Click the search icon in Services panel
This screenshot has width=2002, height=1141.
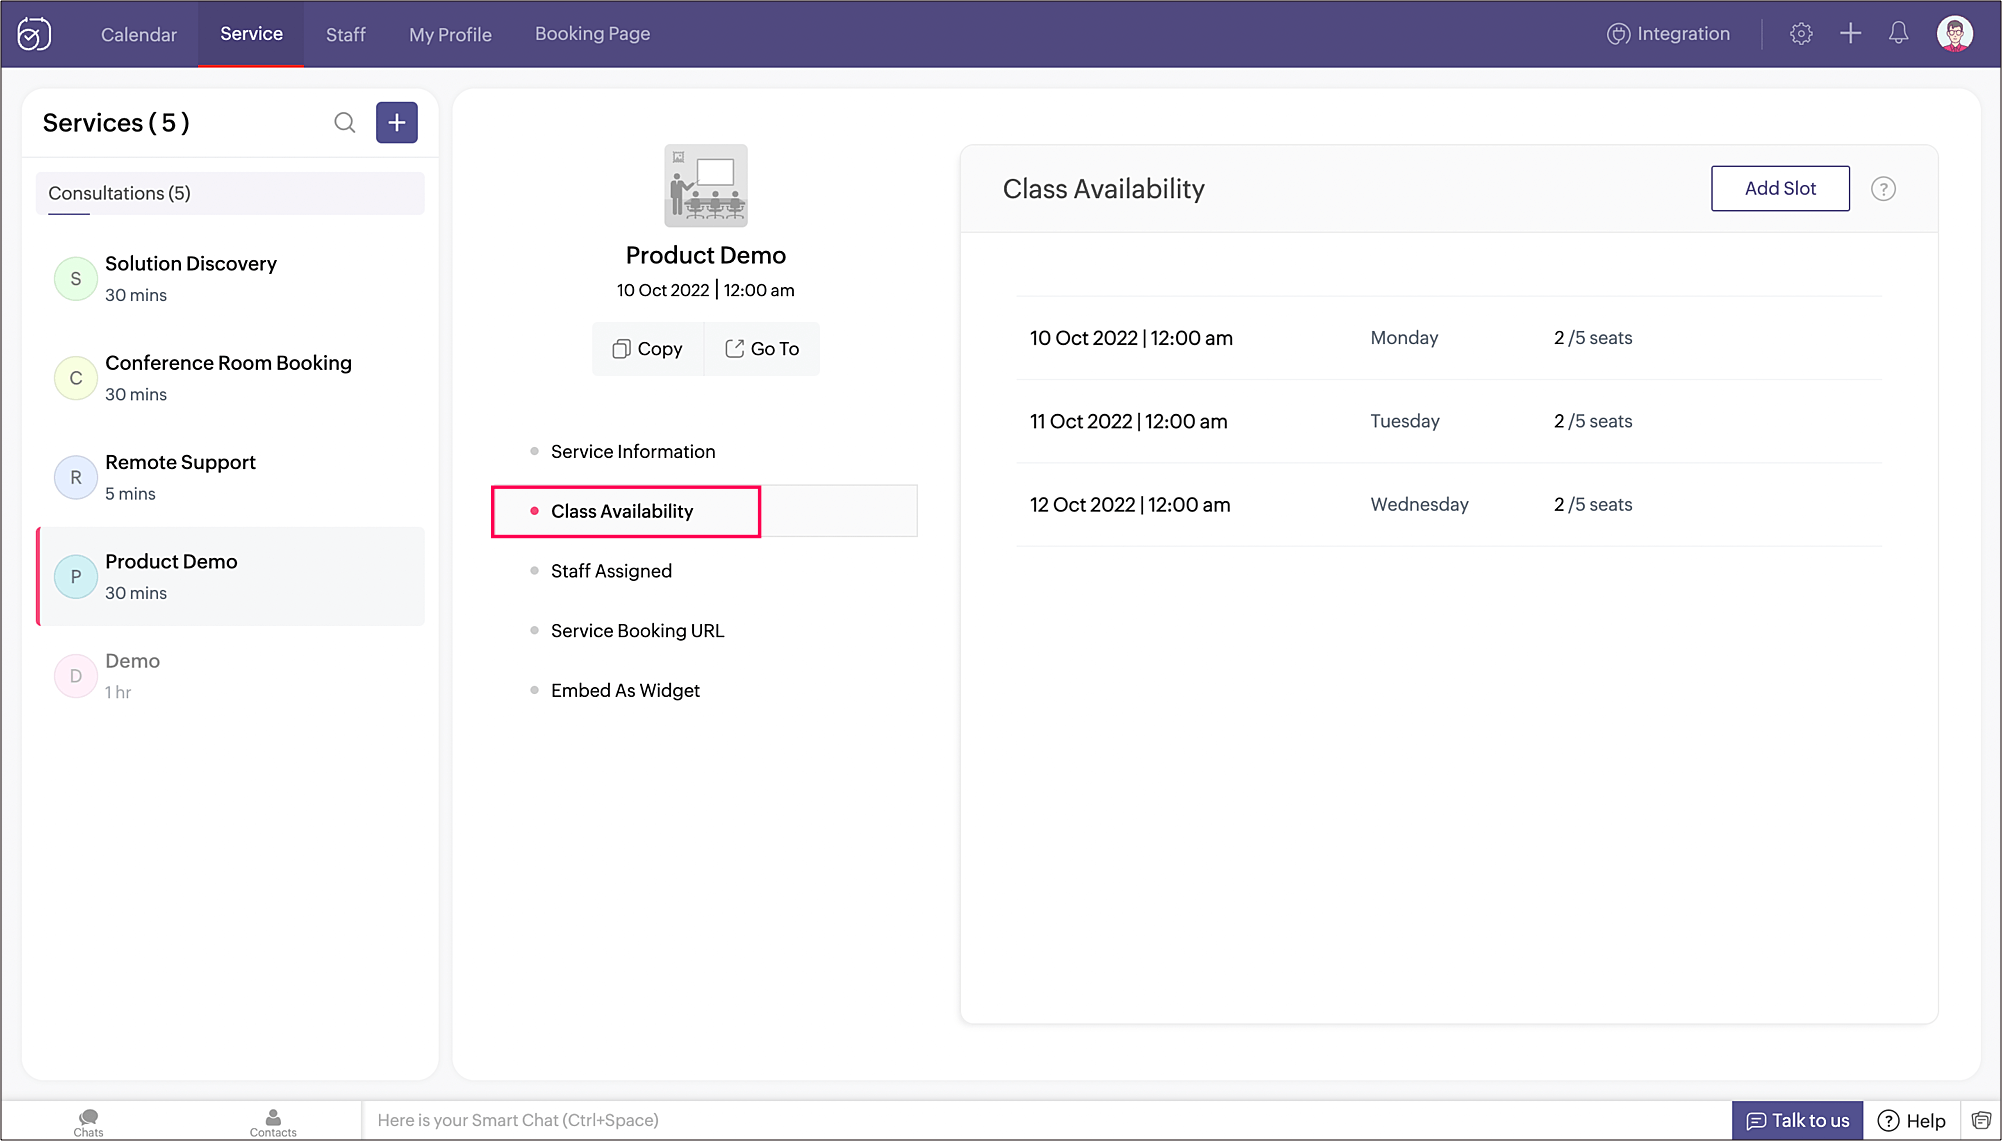344,123
